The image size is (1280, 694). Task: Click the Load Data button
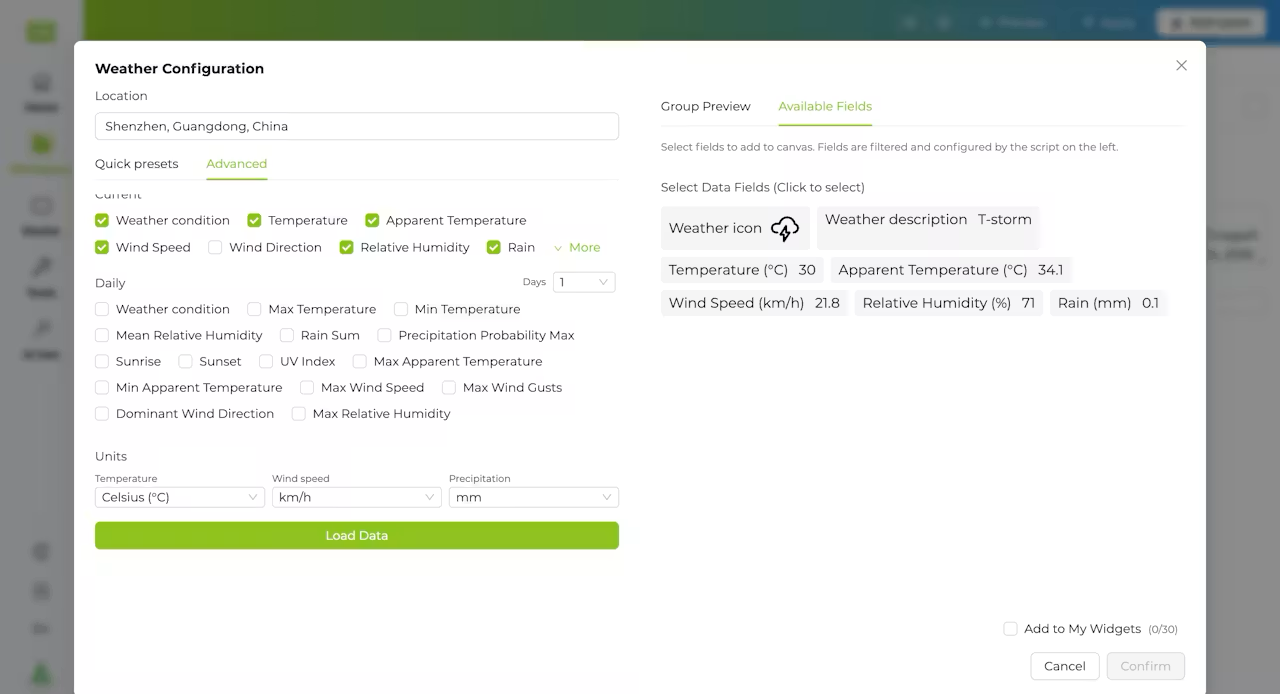[357, 535]
